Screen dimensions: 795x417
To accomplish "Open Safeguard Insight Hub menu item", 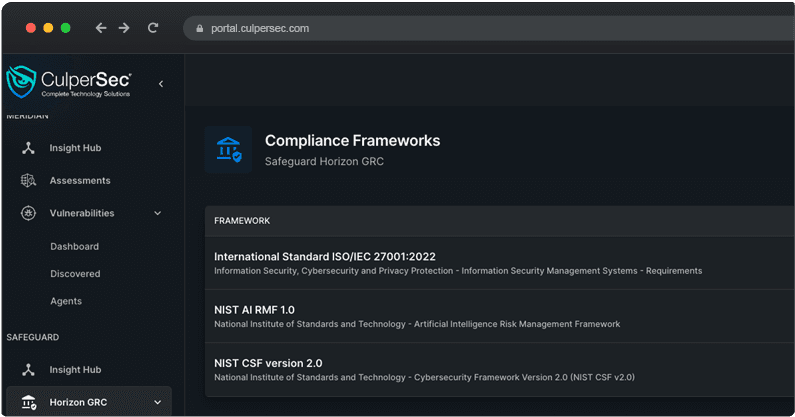I will tap(75, 370).
